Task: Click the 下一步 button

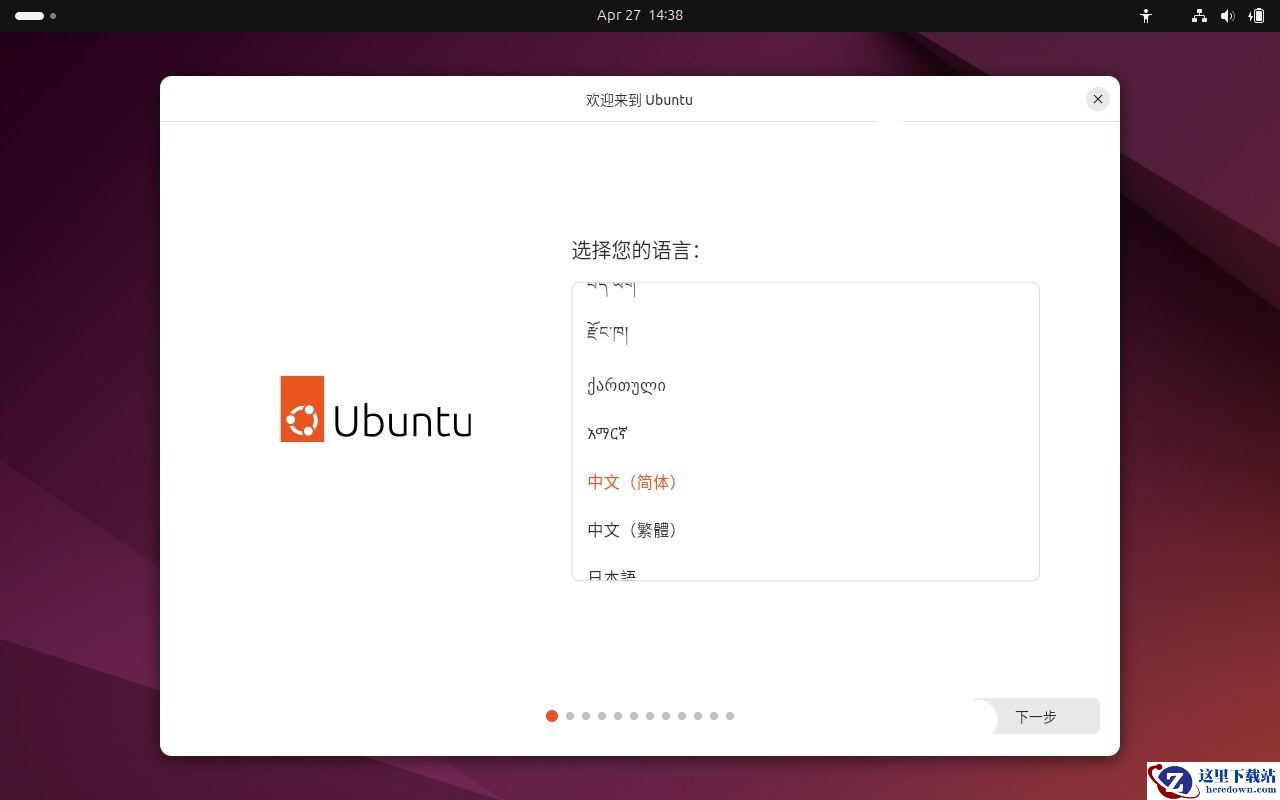Action: [1035, 716]
